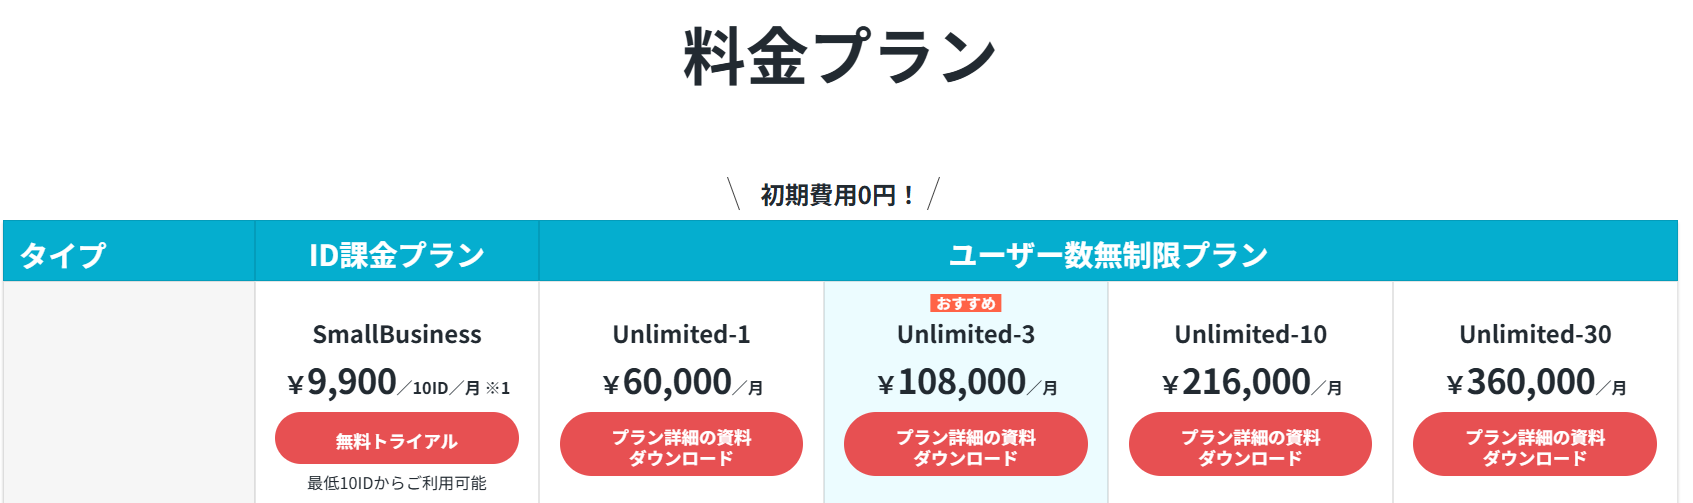Image resolution: width=1693 pixels, height=503 pixels.
Task: Select the ID課金プラン column header
Action: (x=397, y=255)
